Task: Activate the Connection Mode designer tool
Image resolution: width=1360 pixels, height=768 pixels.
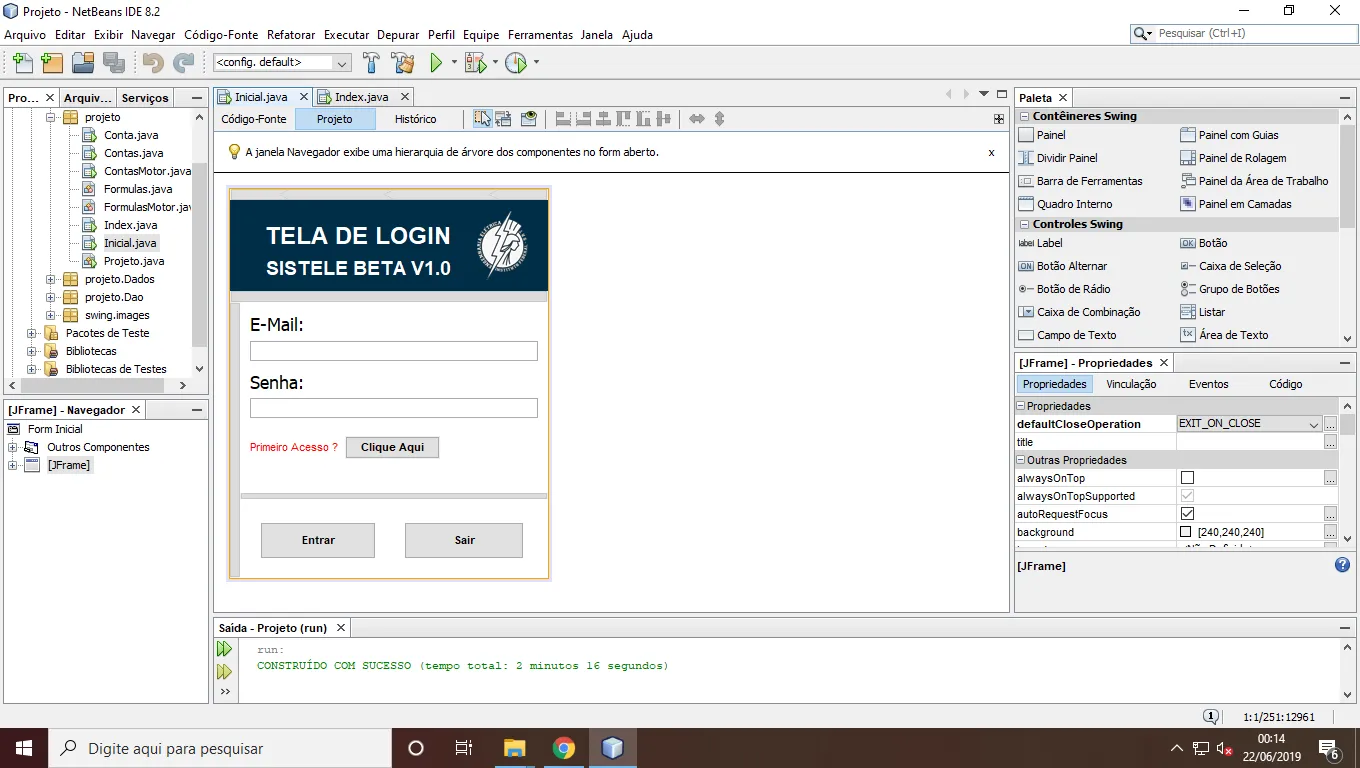Action: [503, 119]
